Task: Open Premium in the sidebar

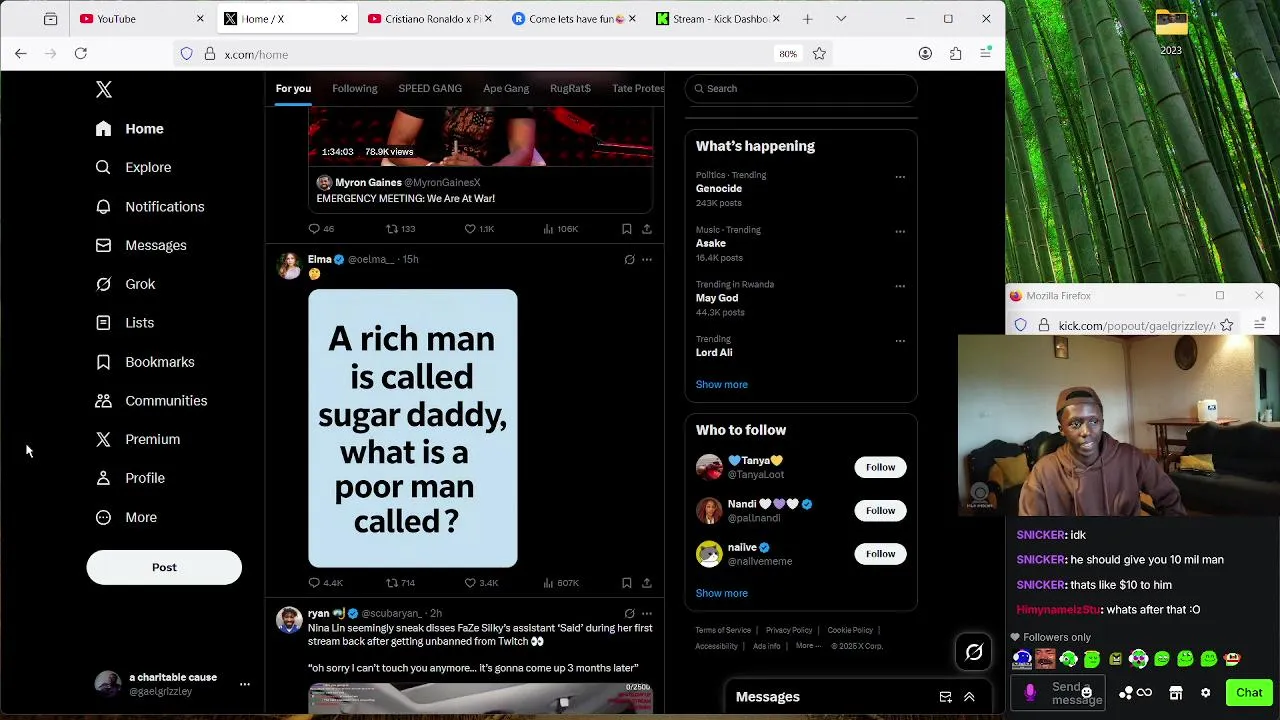Action: click(x=138, y=440)
